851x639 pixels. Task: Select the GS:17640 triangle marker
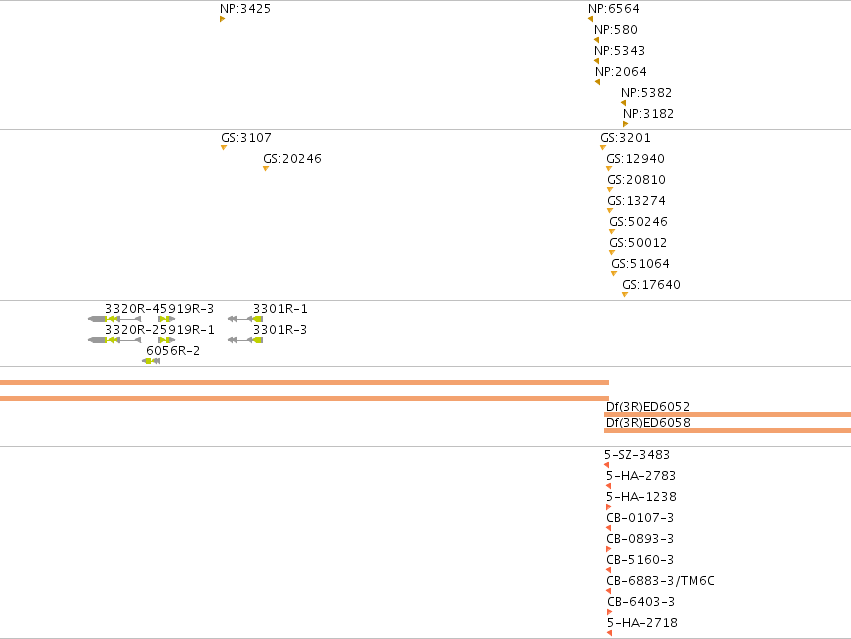(625, 295)
